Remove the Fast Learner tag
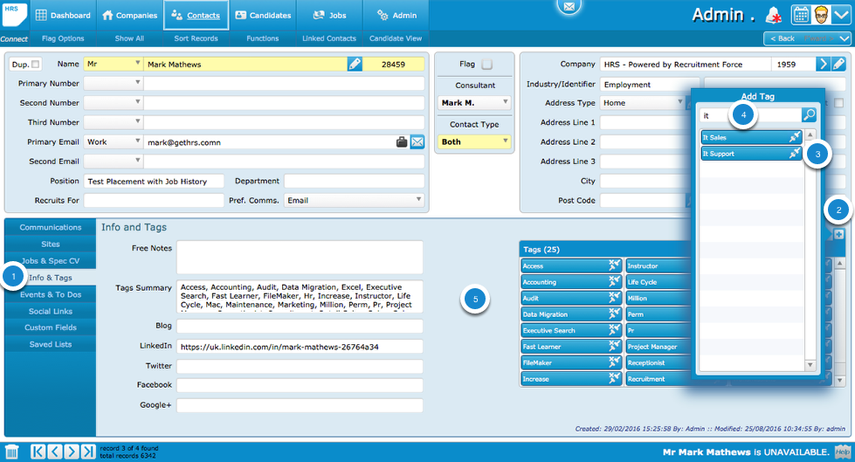This screenshot has height=462, width=855. (614, 346)
